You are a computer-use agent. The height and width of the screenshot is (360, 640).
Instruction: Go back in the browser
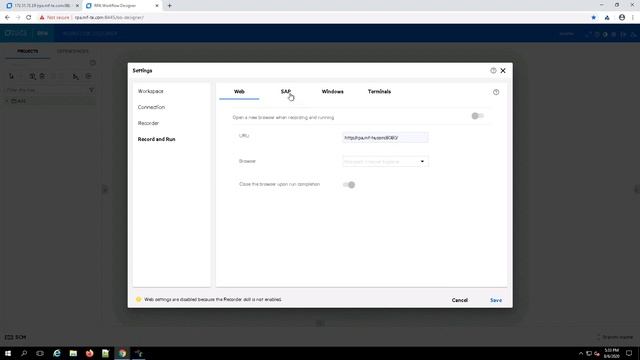[7, 18]
